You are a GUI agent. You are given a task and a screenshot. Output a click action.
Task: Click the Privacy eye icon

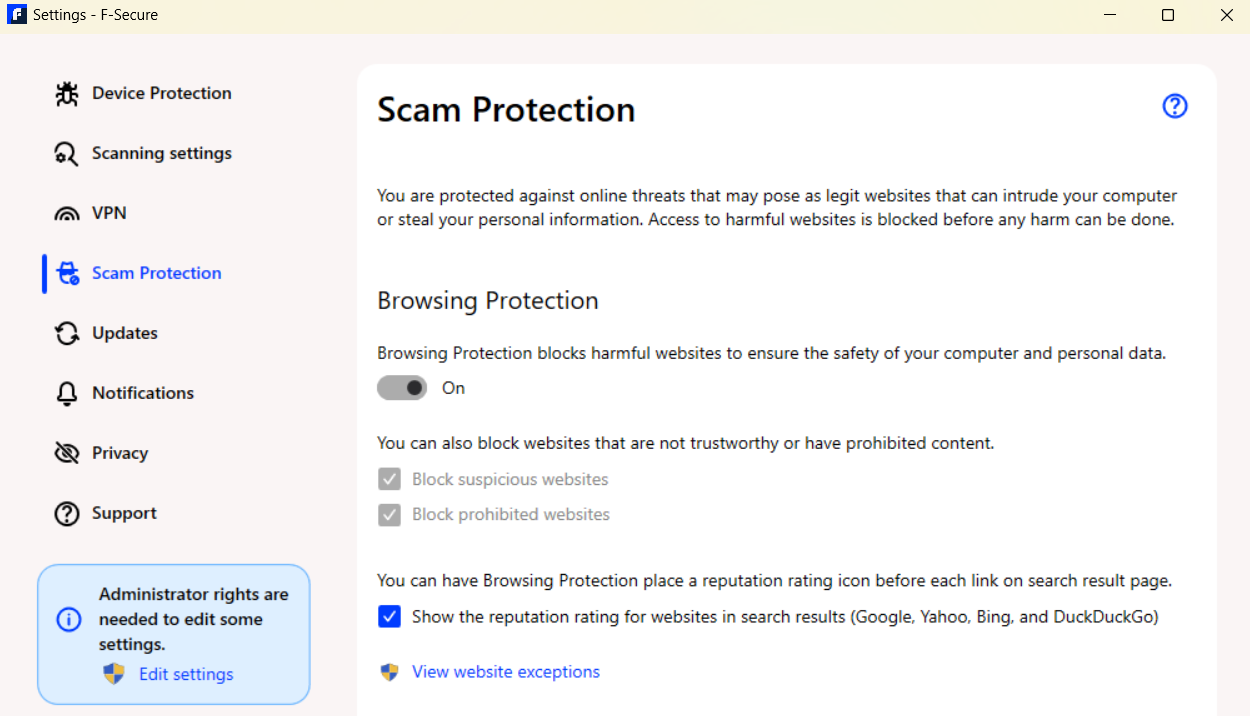[66, 452]
